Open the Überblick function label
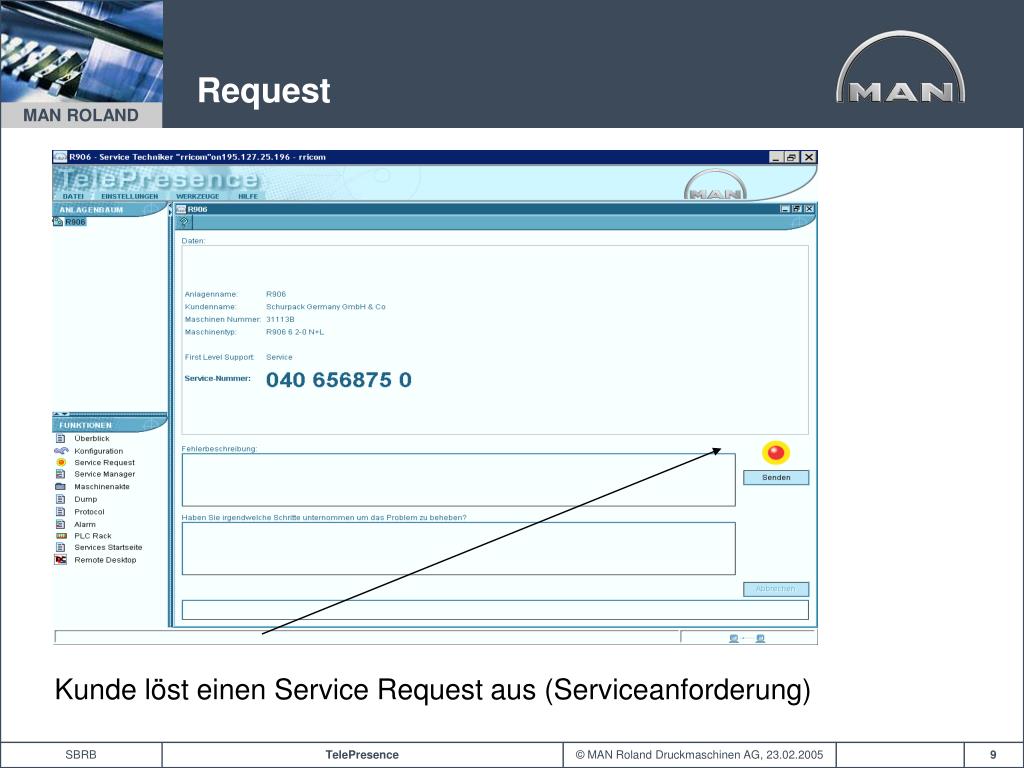The width and height of the screenshot is (1024, 768). pyautogui.click(x=91, y=439)
